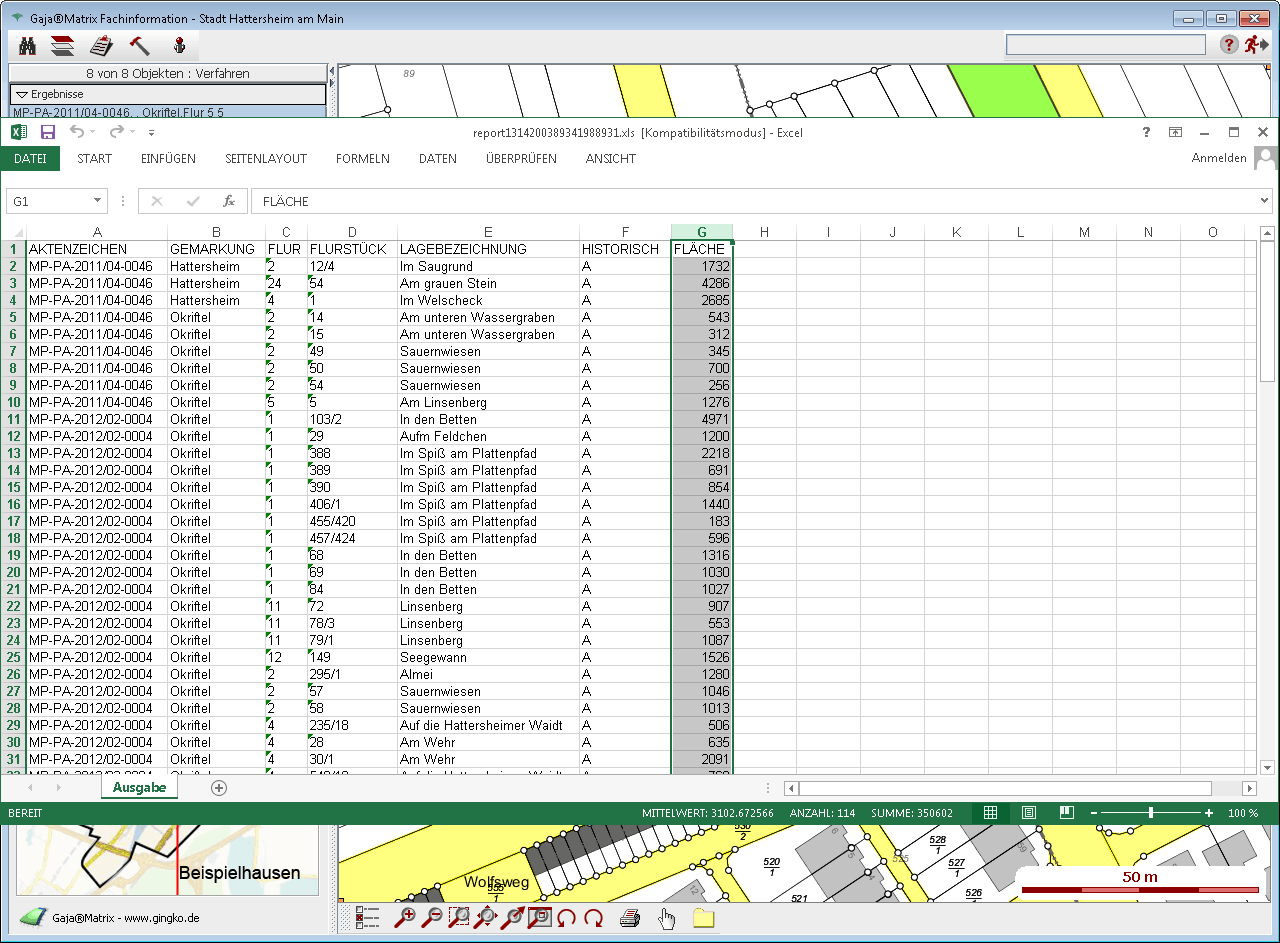This screenshot has width=1280, height=943.
Task: Adjust the Excel zoom slider
Action: [1151, 813]
